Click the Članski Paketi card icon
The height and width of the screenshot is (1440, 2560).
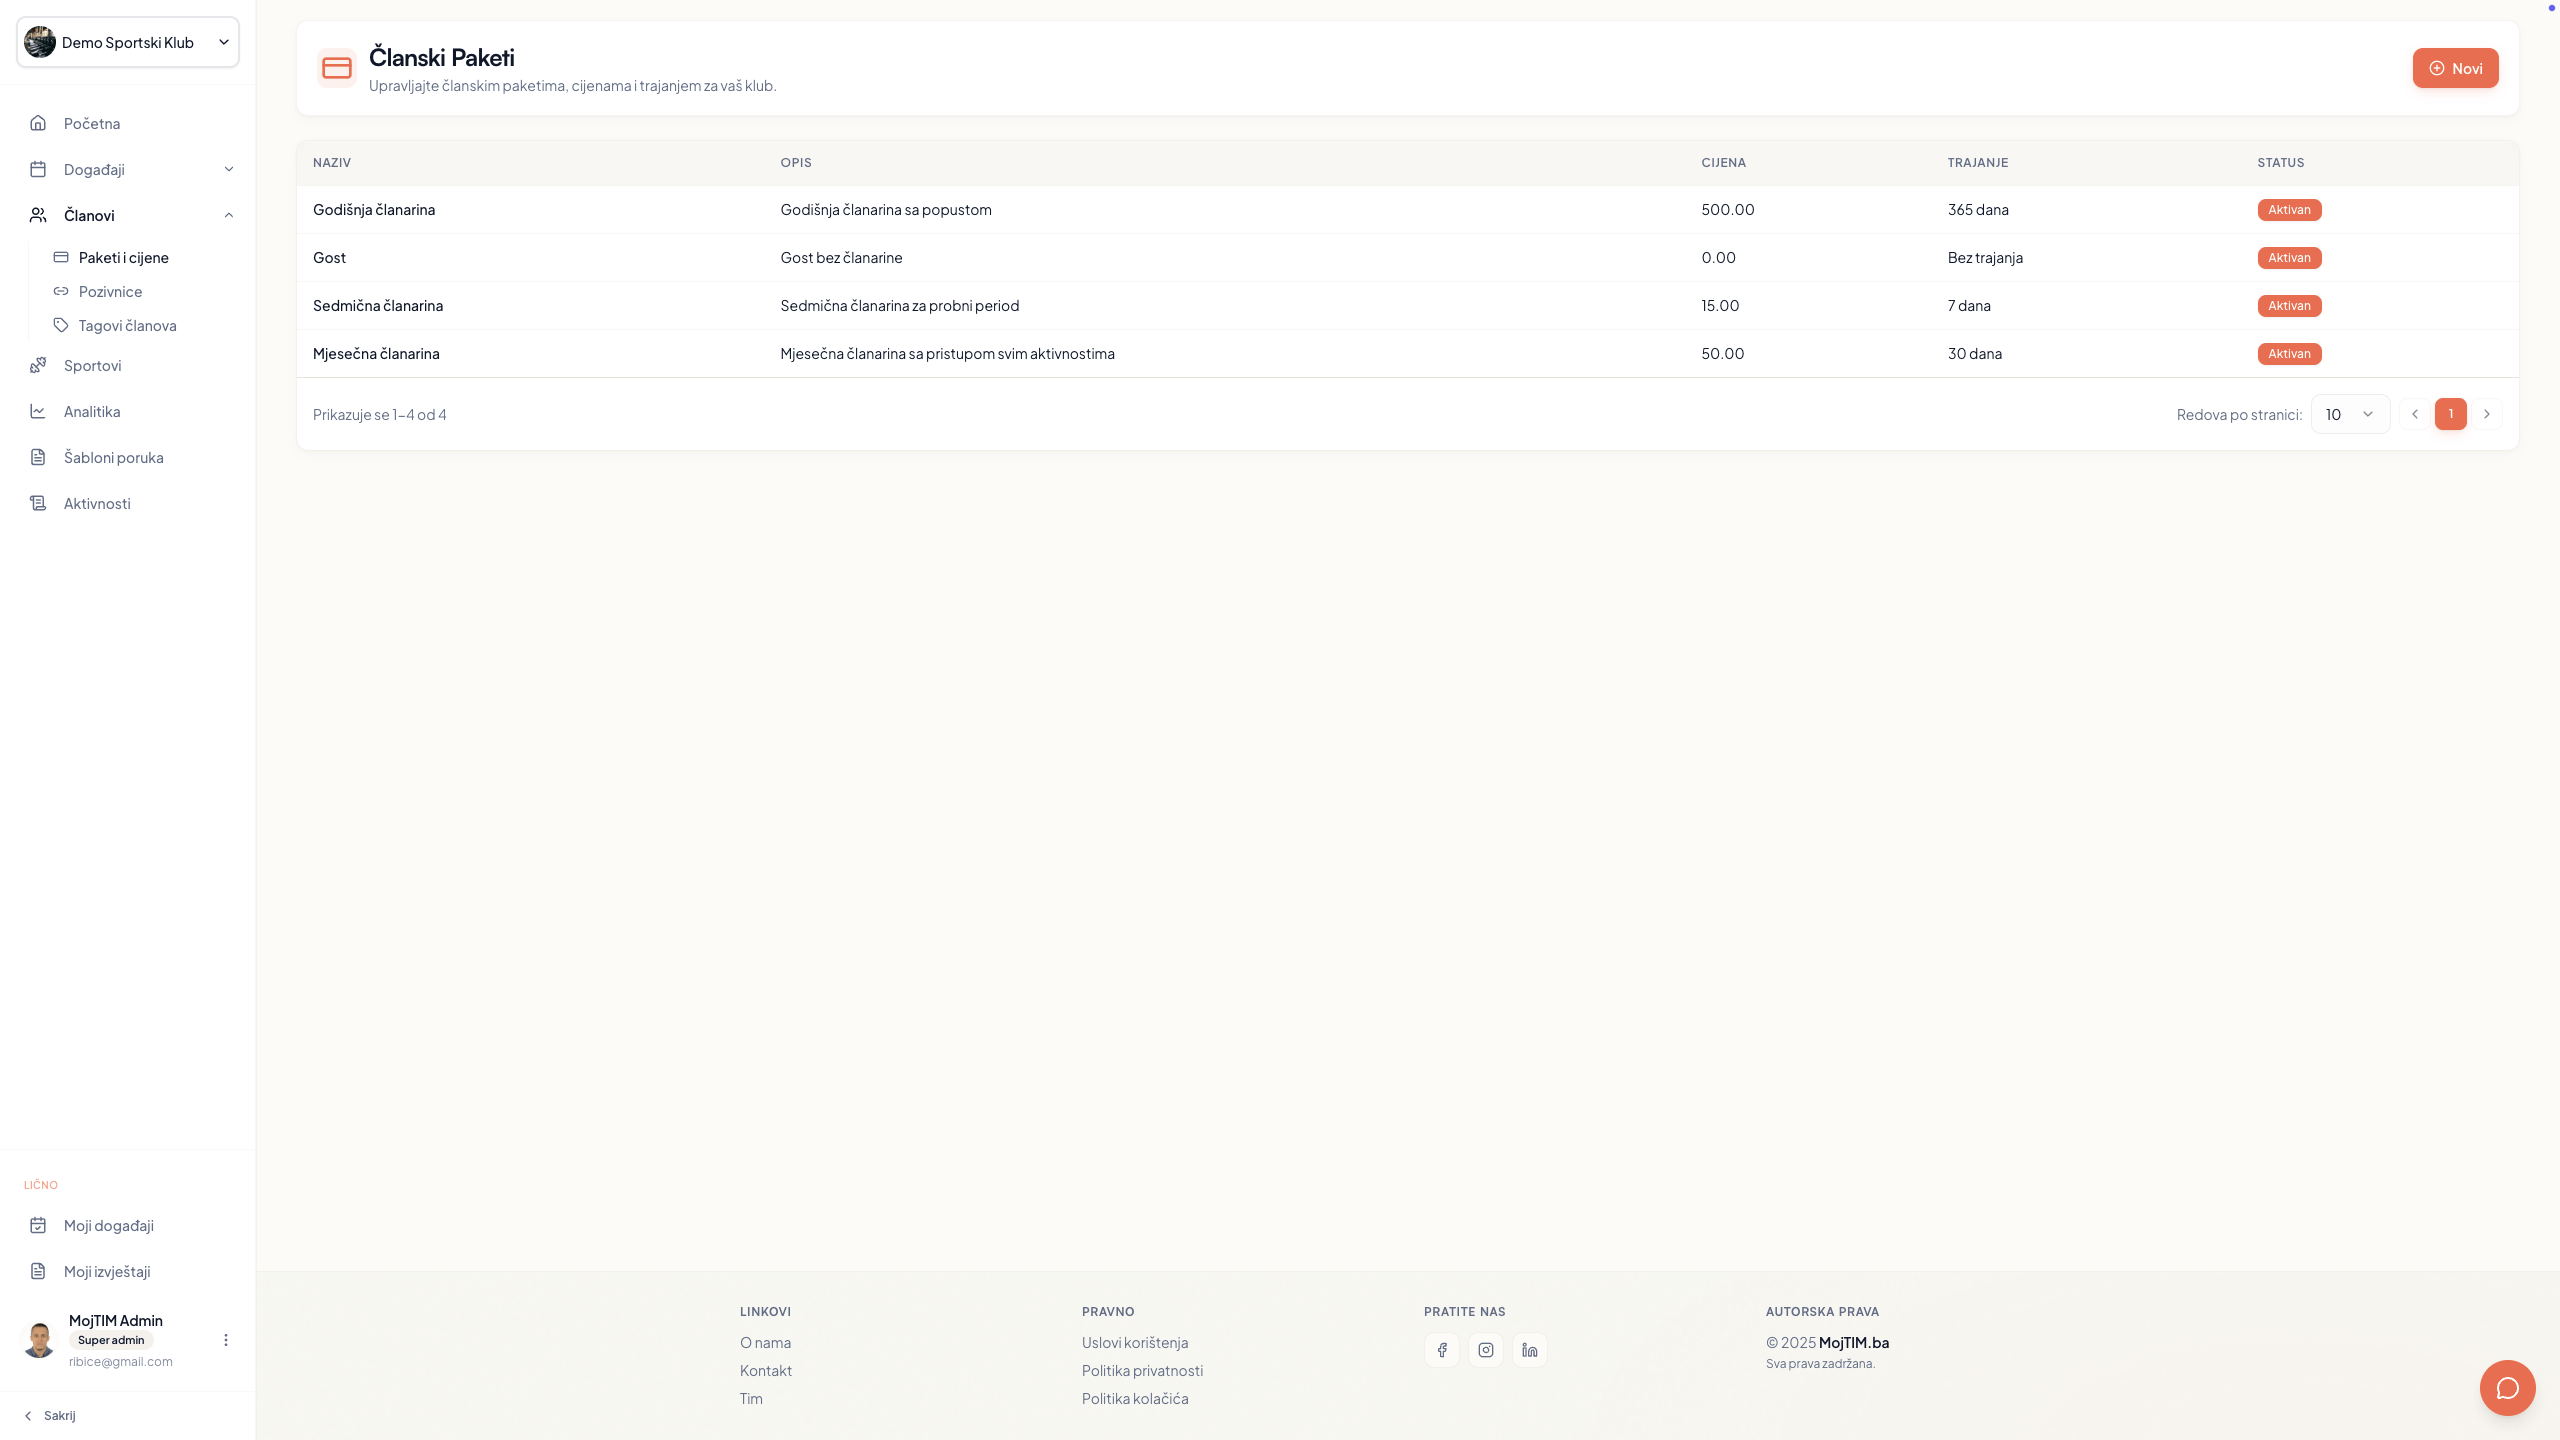coord(337,68)
